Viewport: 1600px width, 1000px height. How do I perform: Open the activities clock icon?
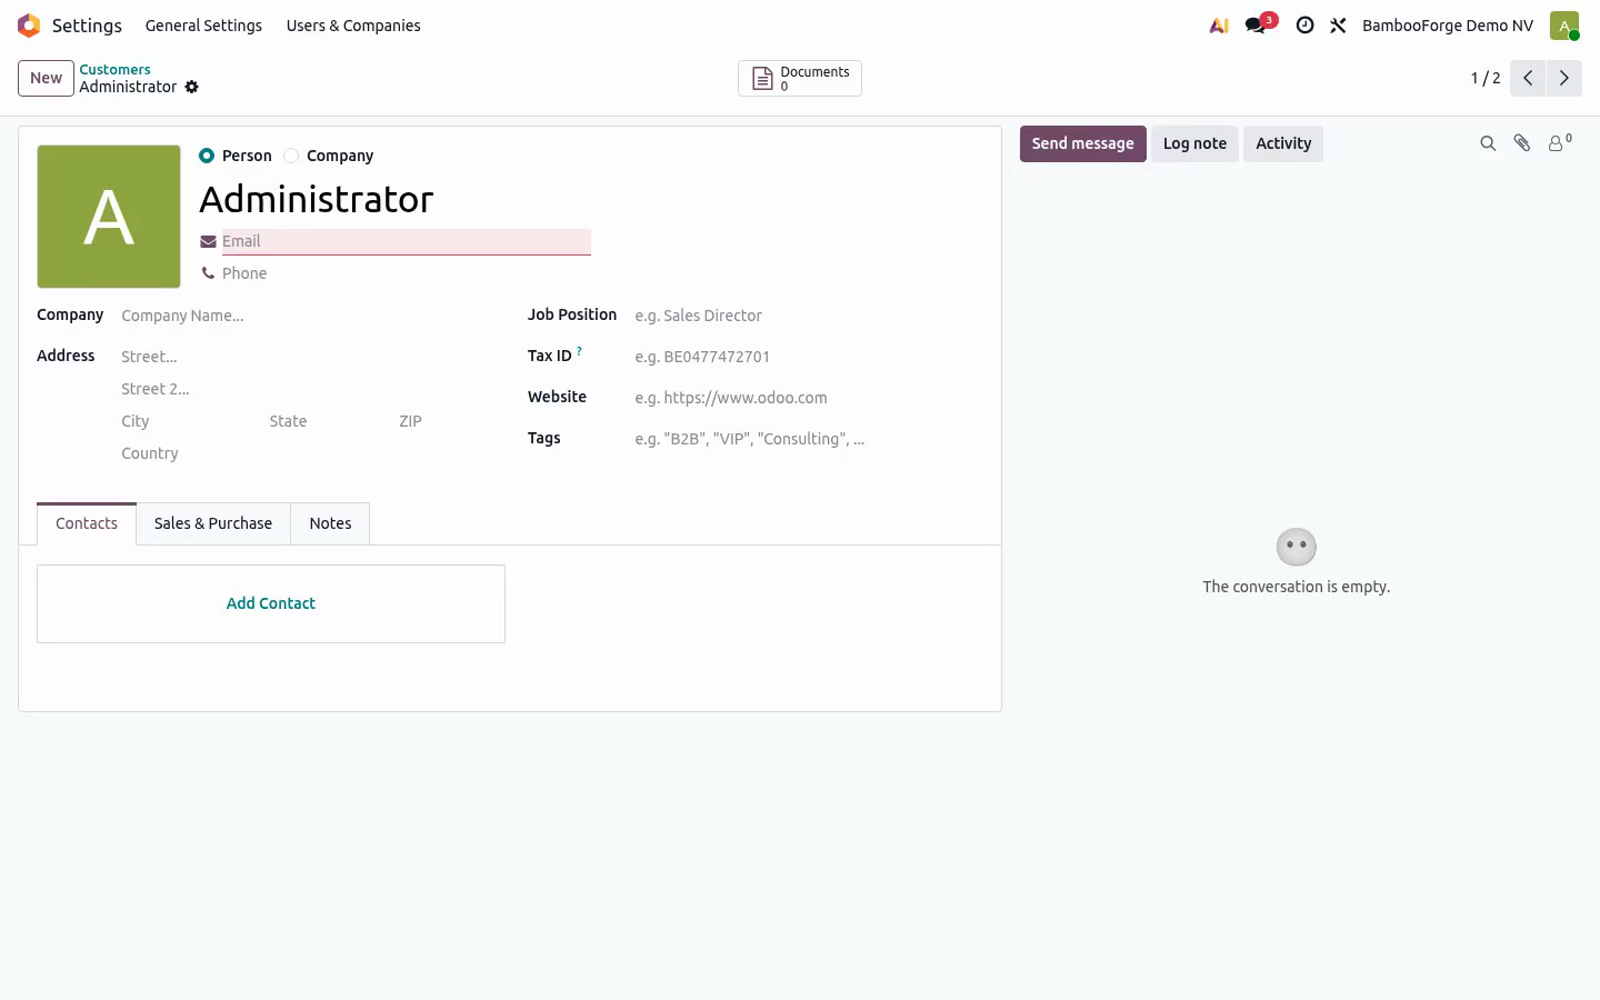coord(1304,26)
